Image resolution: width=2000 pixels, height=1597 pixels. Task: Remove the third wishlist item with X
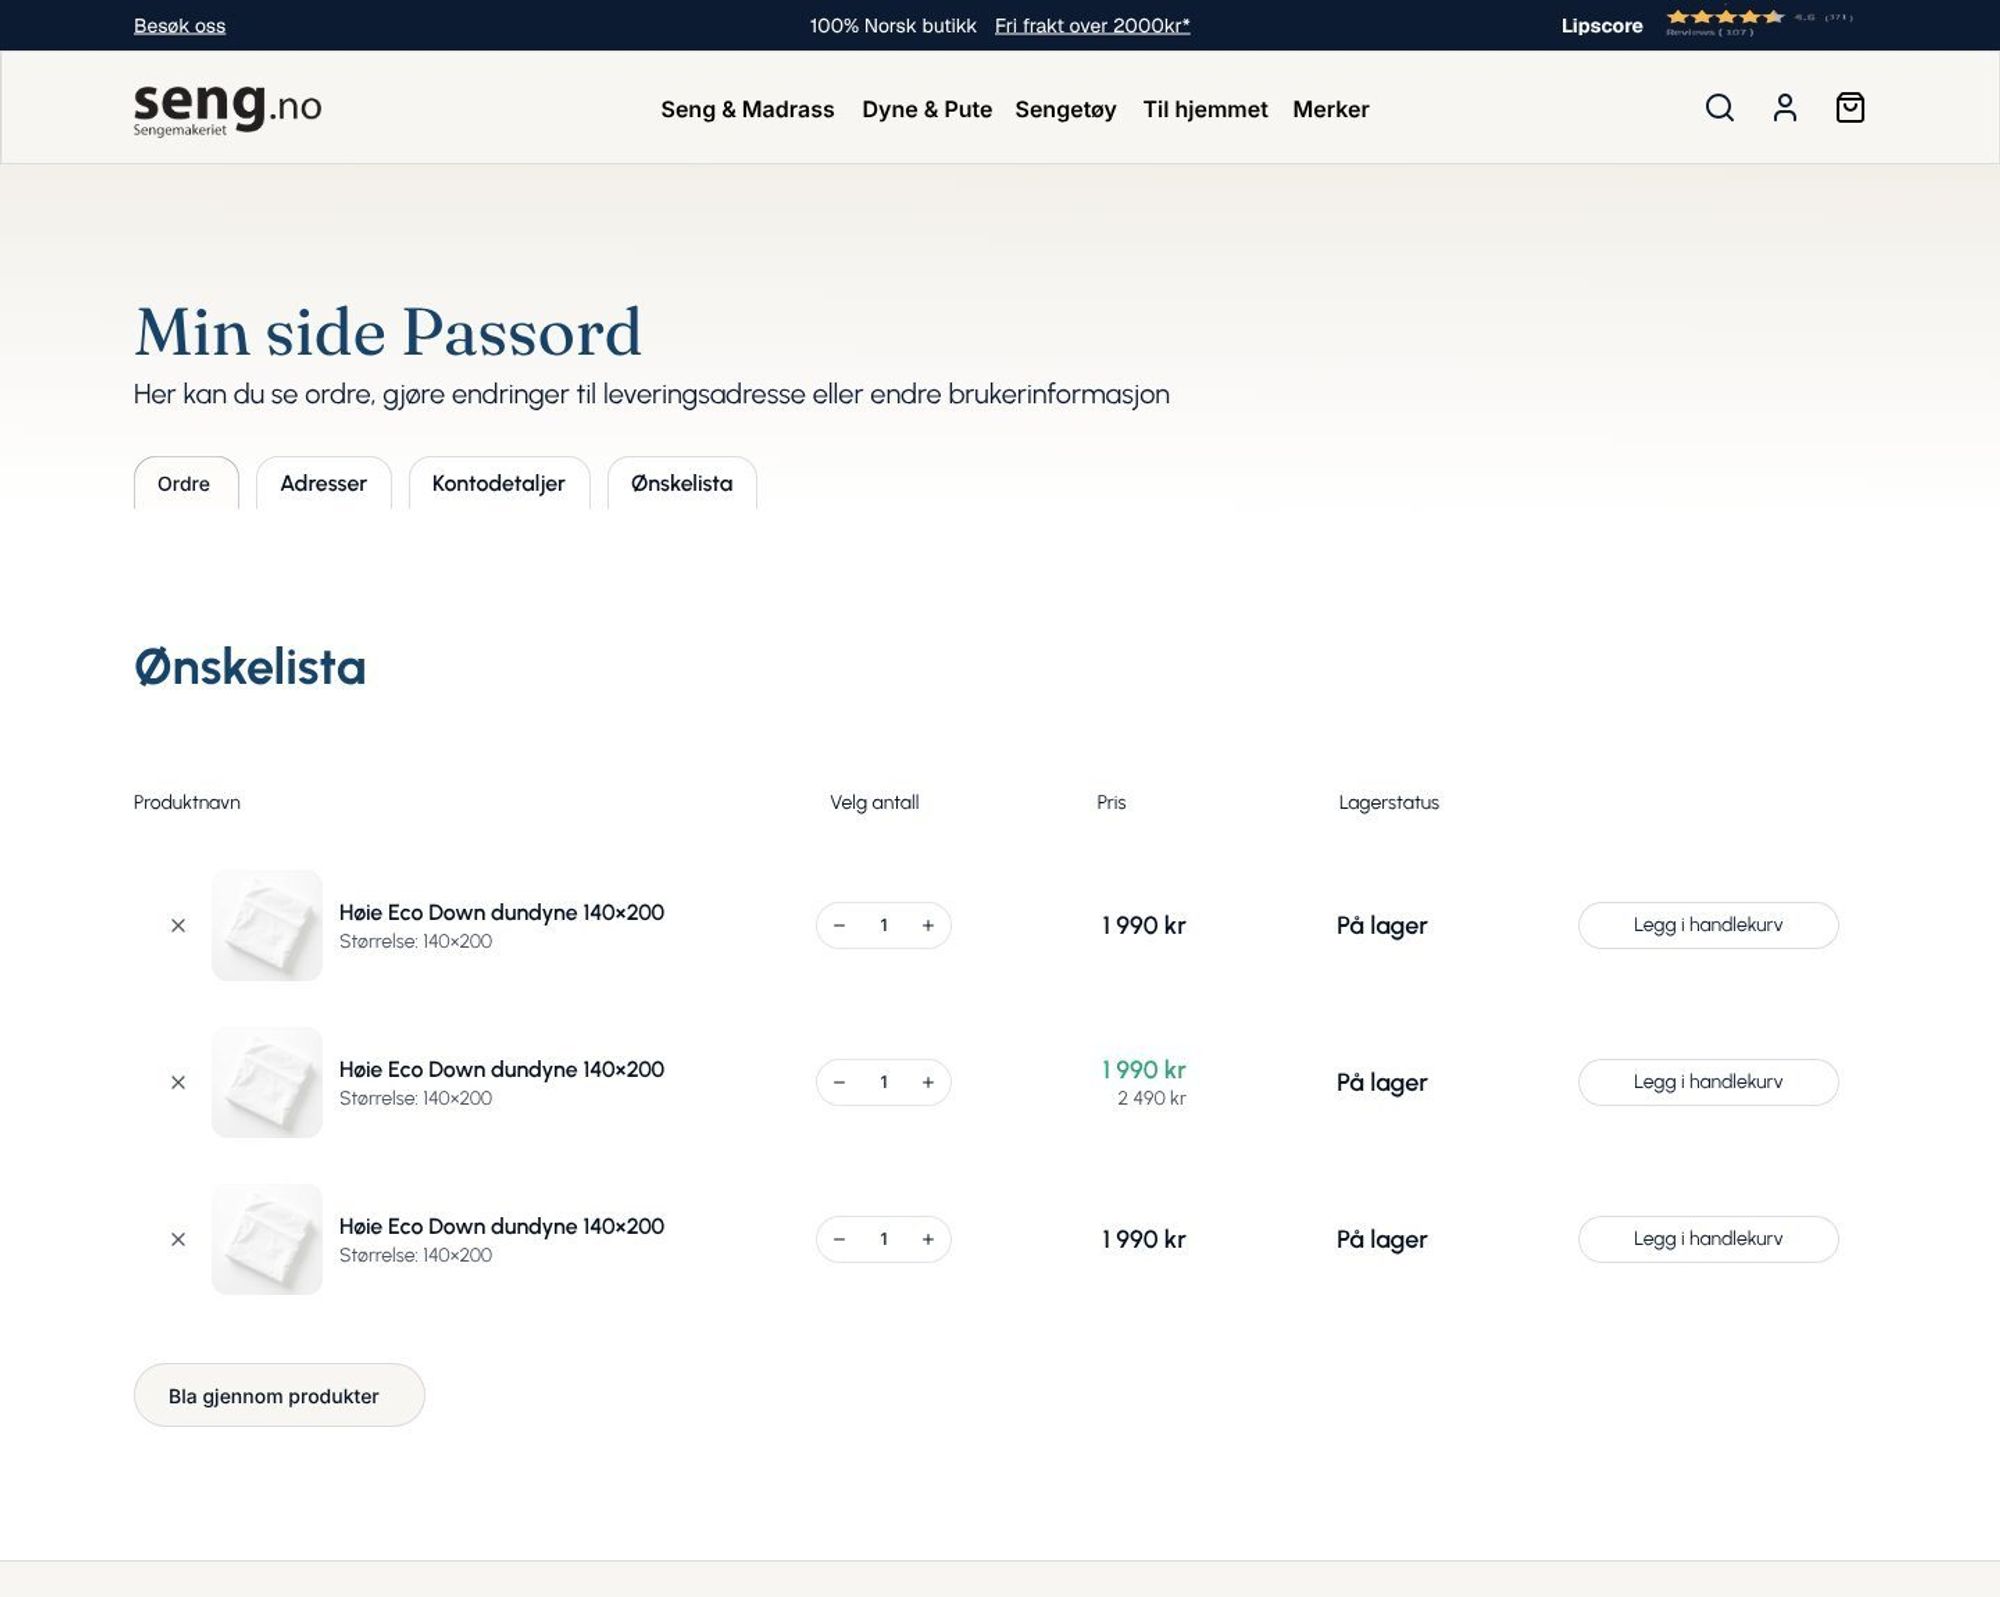(x=178, y=1239)
